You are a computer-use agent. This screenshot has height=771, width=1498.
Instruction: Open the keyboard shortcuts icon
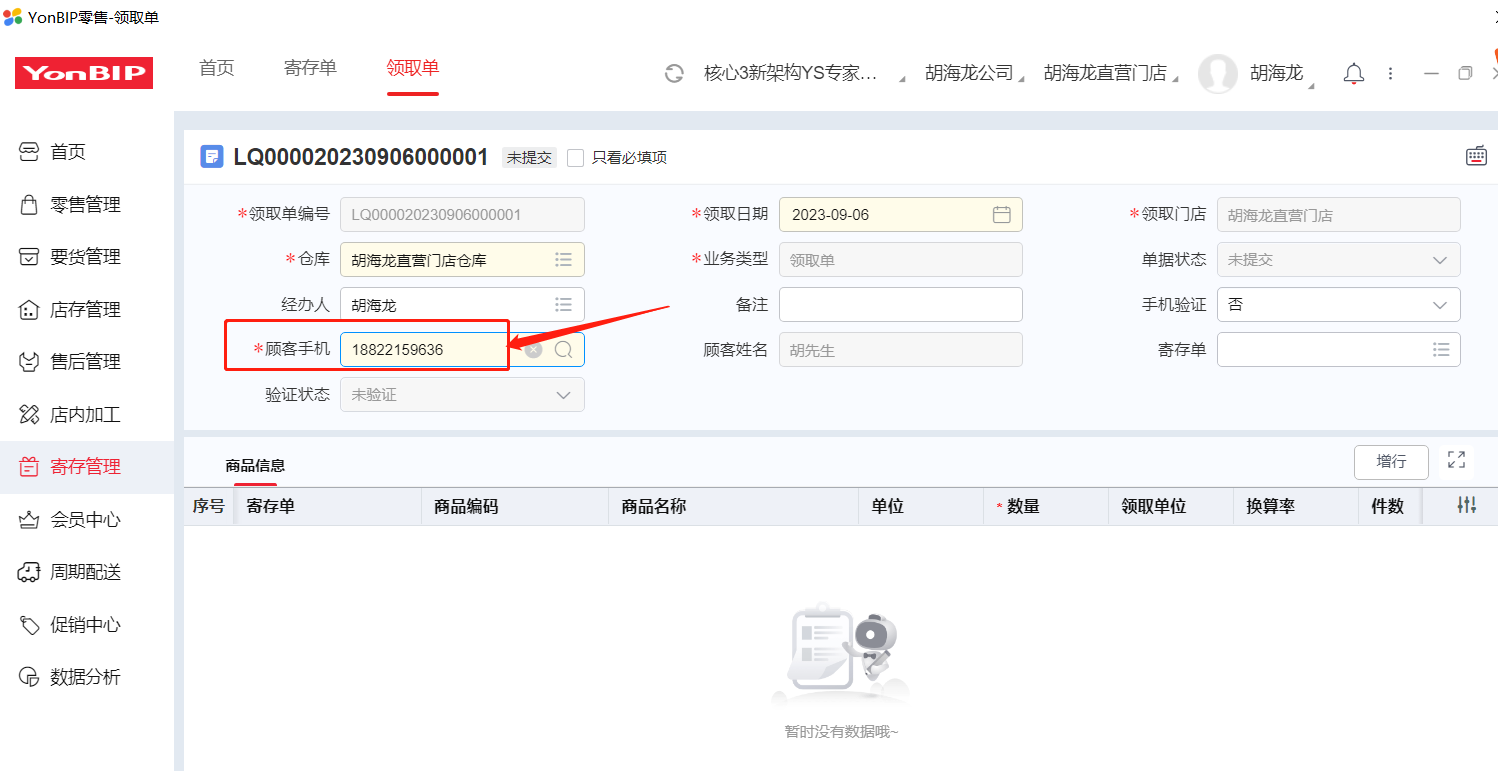(1476, 156)
